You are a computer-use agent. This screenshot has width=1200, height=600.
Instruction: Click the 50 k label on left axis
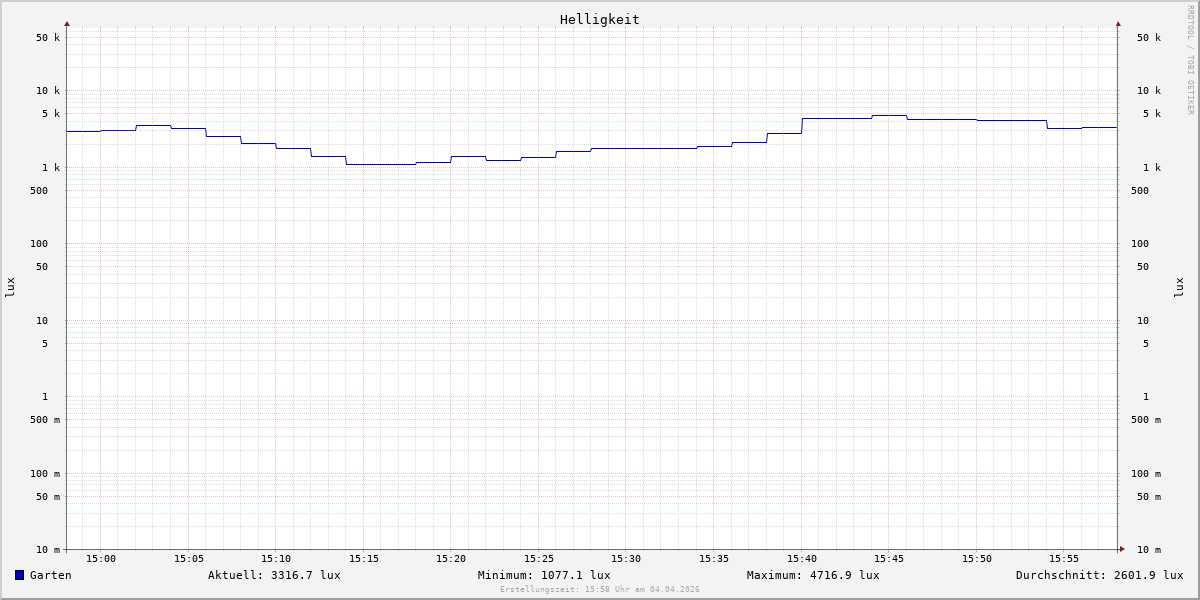point(48,38)
